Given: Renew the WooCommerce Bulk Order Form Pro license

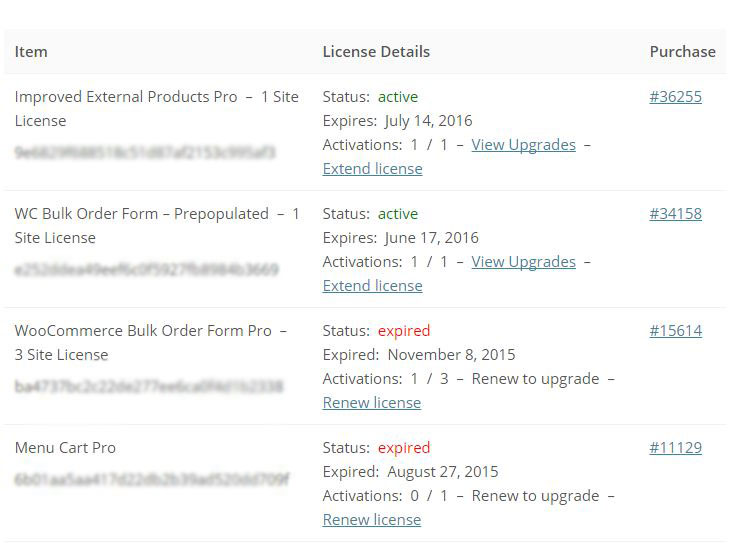Looking at the screenshot, I should (x=371, y=403).
